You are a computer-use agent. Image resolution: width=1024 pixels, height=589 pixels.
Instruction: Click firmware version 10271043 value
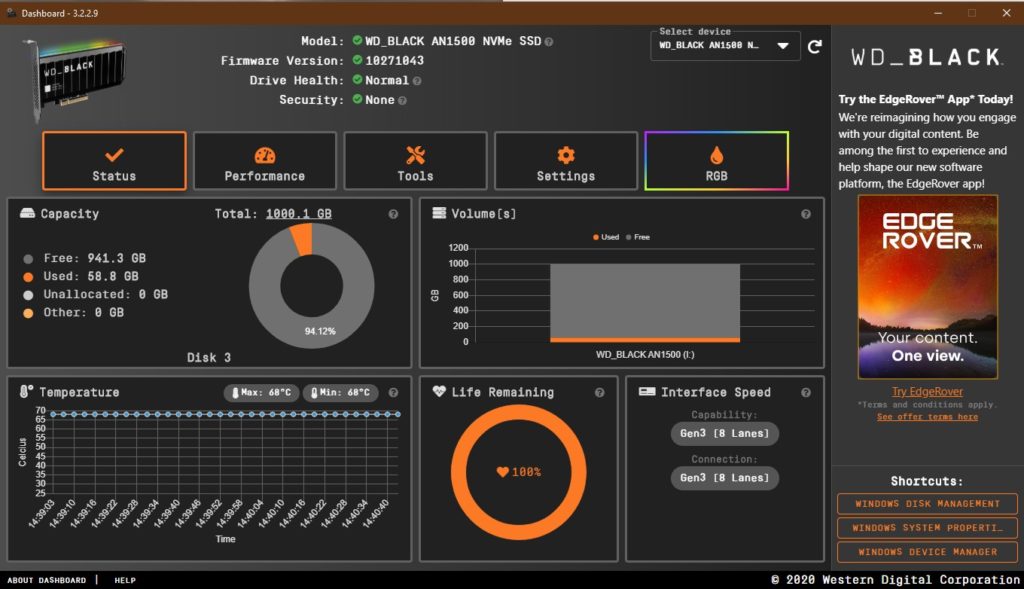[394, 61]
